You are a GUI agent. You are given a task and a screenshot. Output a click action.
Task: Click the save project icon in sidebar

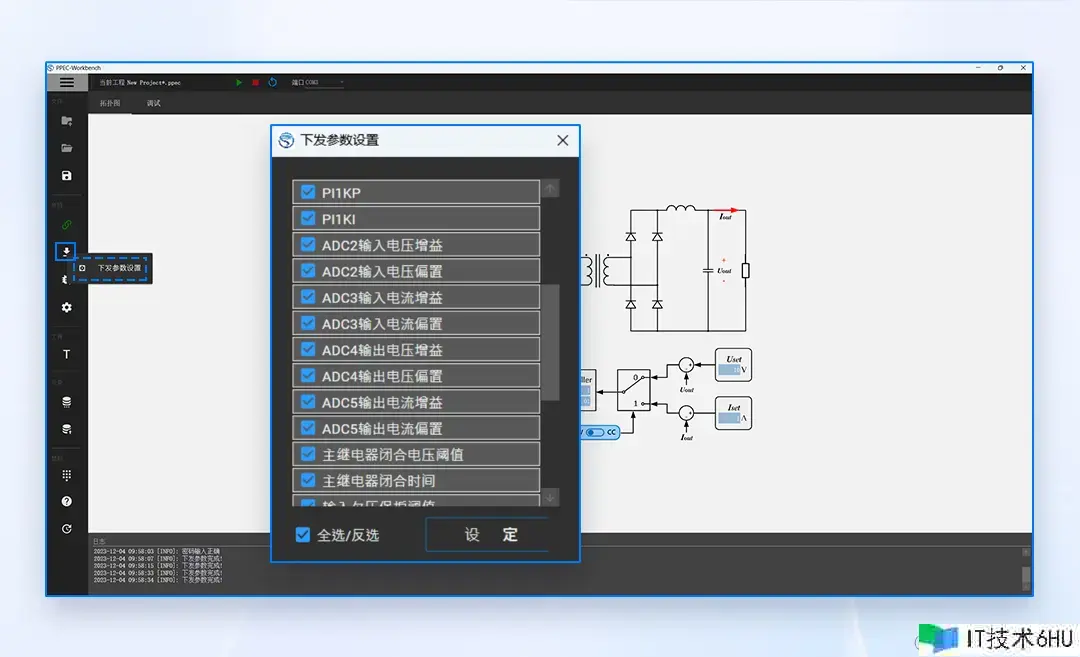click(65, 176)
